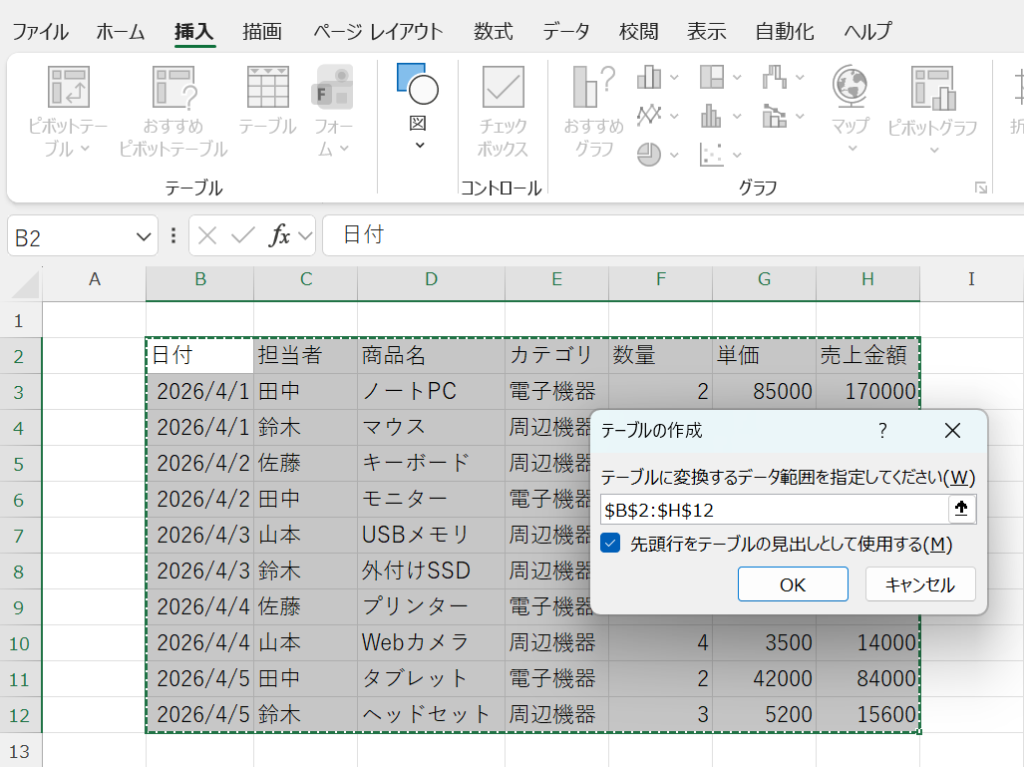The height and width of the screenshot is (767, 1024).
Task: Switch to the データ ribbon tab
Action: point(566,31)
